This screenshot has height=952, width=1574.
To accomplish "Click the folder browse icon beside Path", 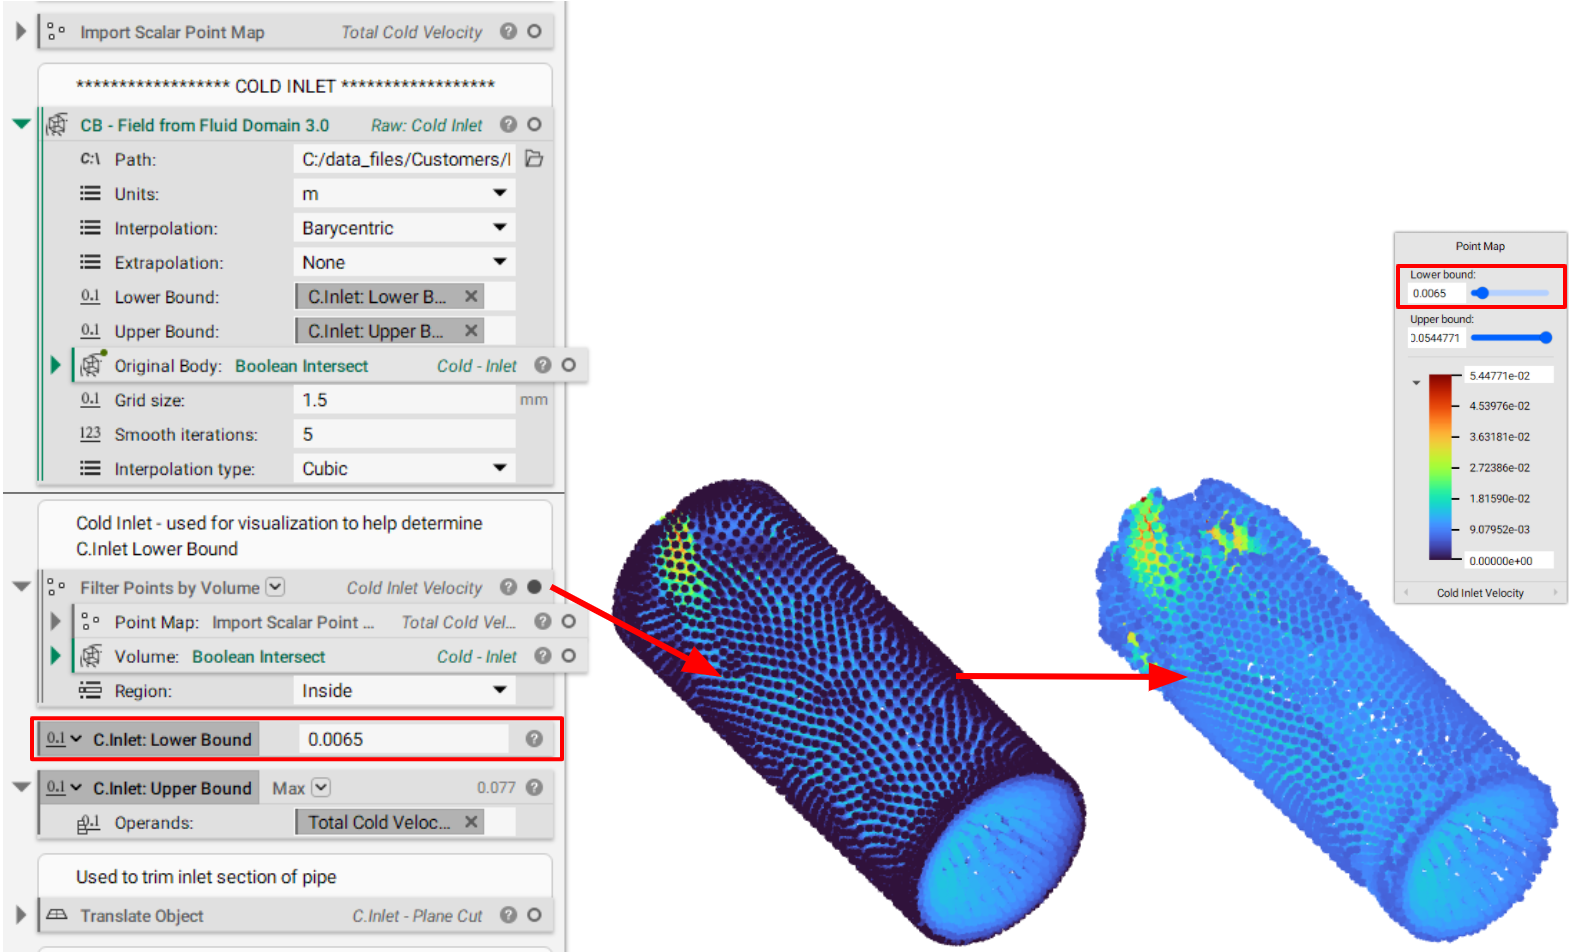I will tap(534, 159).
